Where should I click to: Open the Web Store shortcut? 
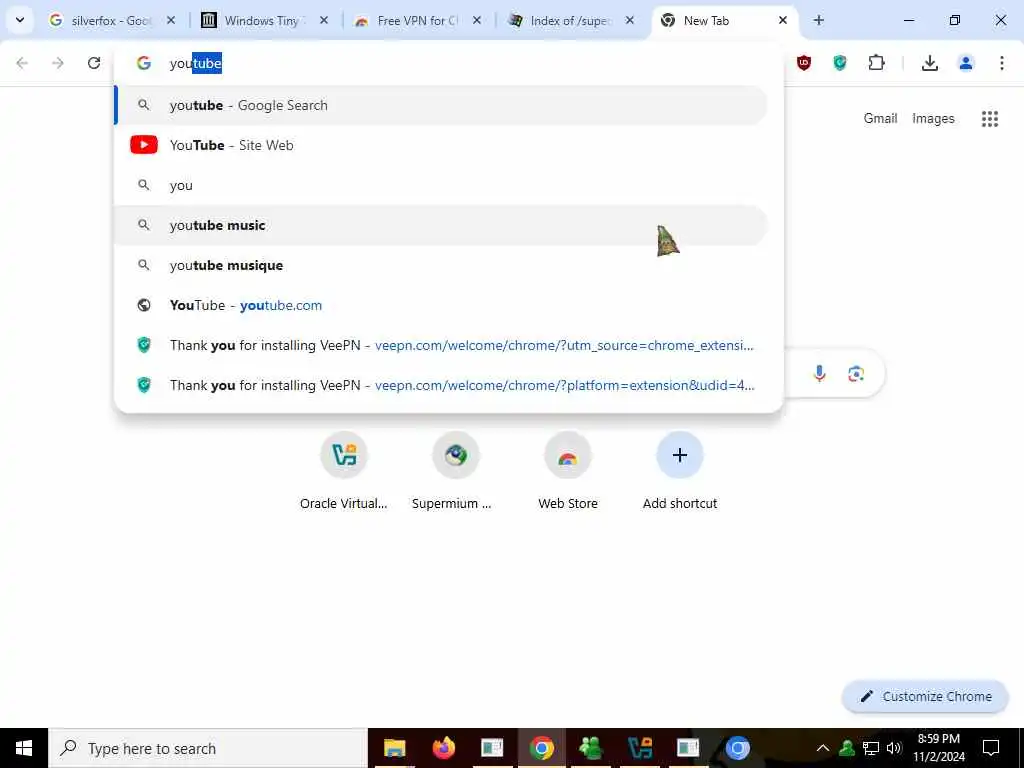point(568,472)
